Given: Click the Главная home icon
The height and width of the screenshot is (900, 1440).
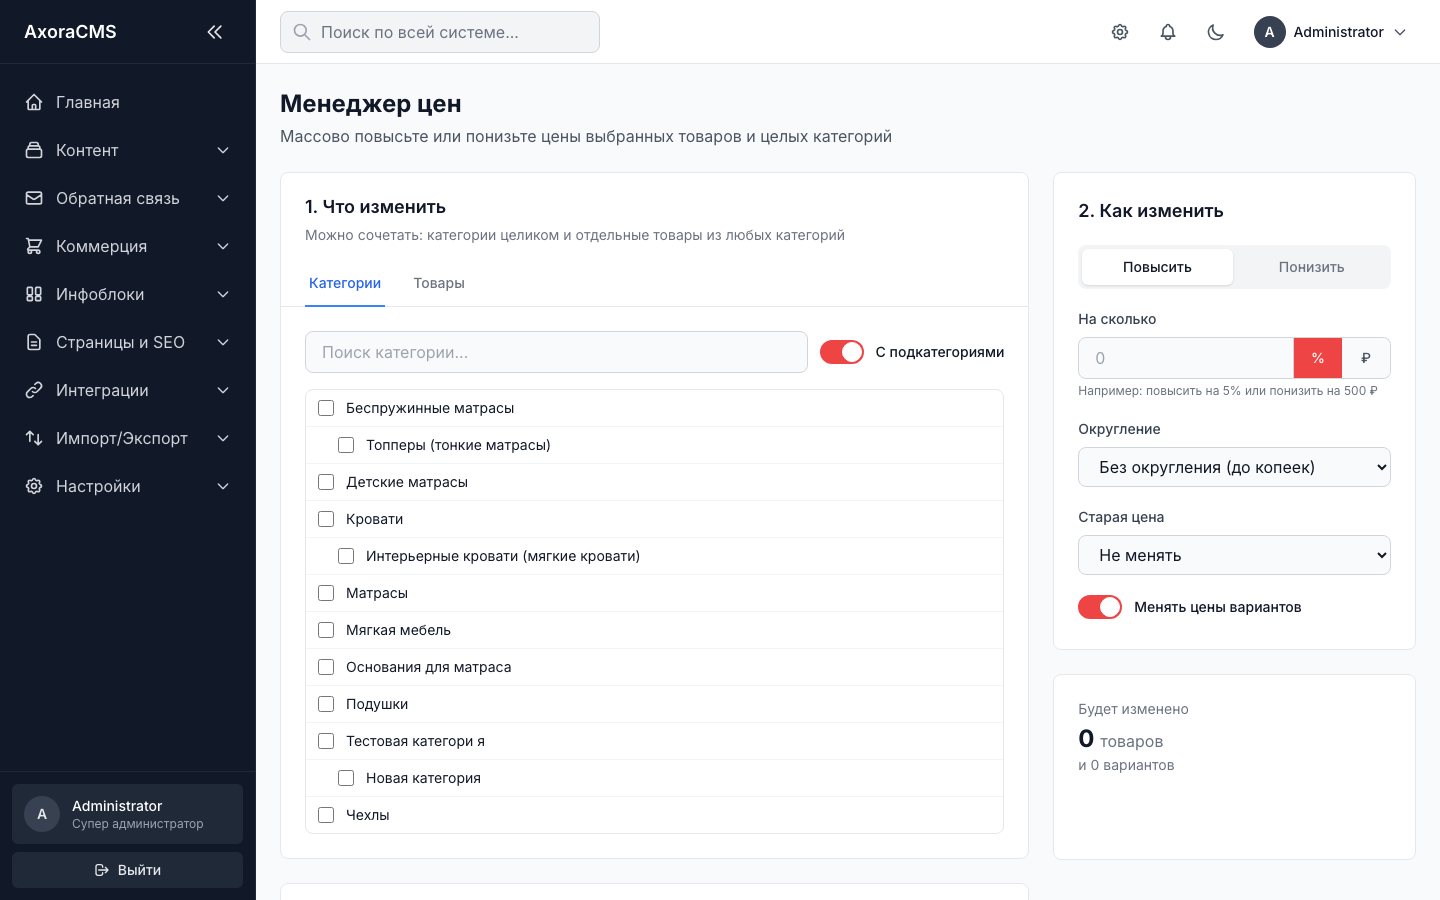Looking at the screenshot, I should pyautogui.click(x=34, y=102).
